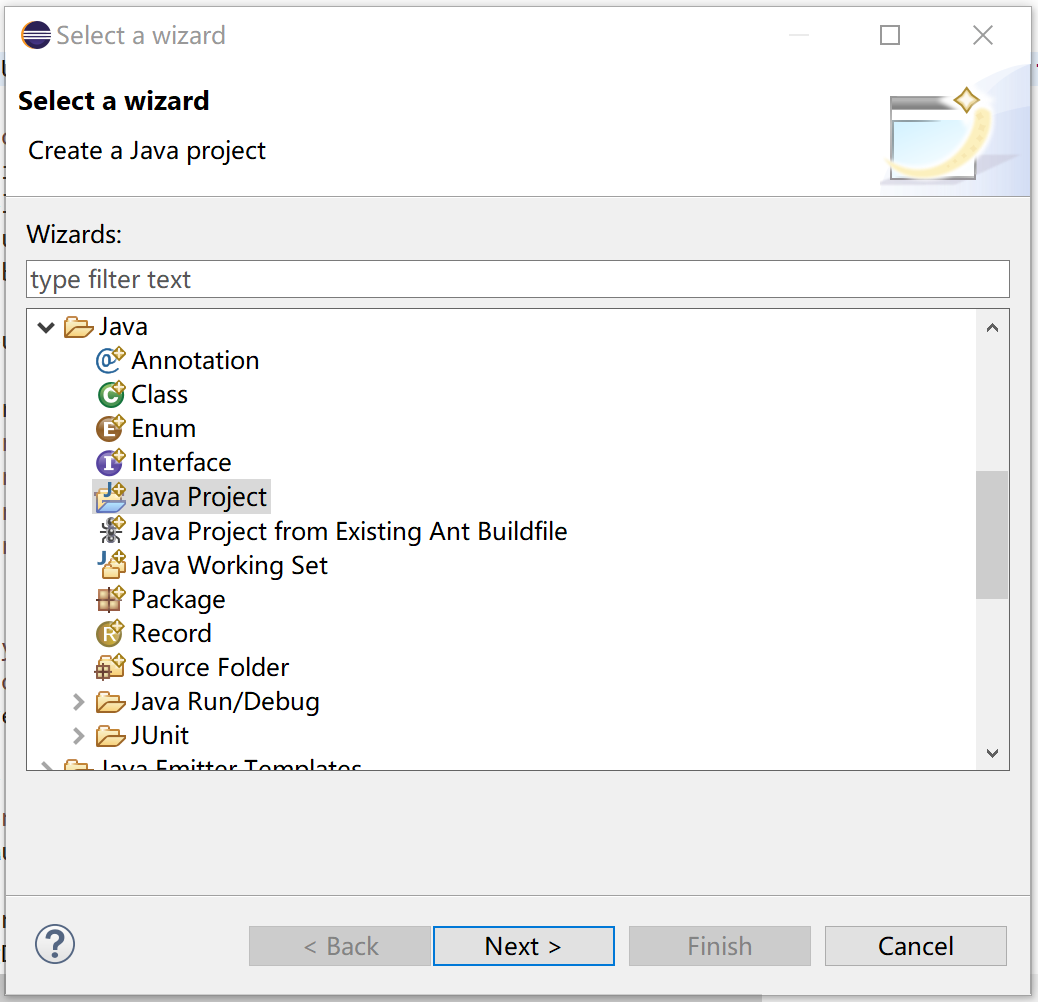Click the Enum wizard icon
1038x1002 pixels.
click(x=110, y=428)
